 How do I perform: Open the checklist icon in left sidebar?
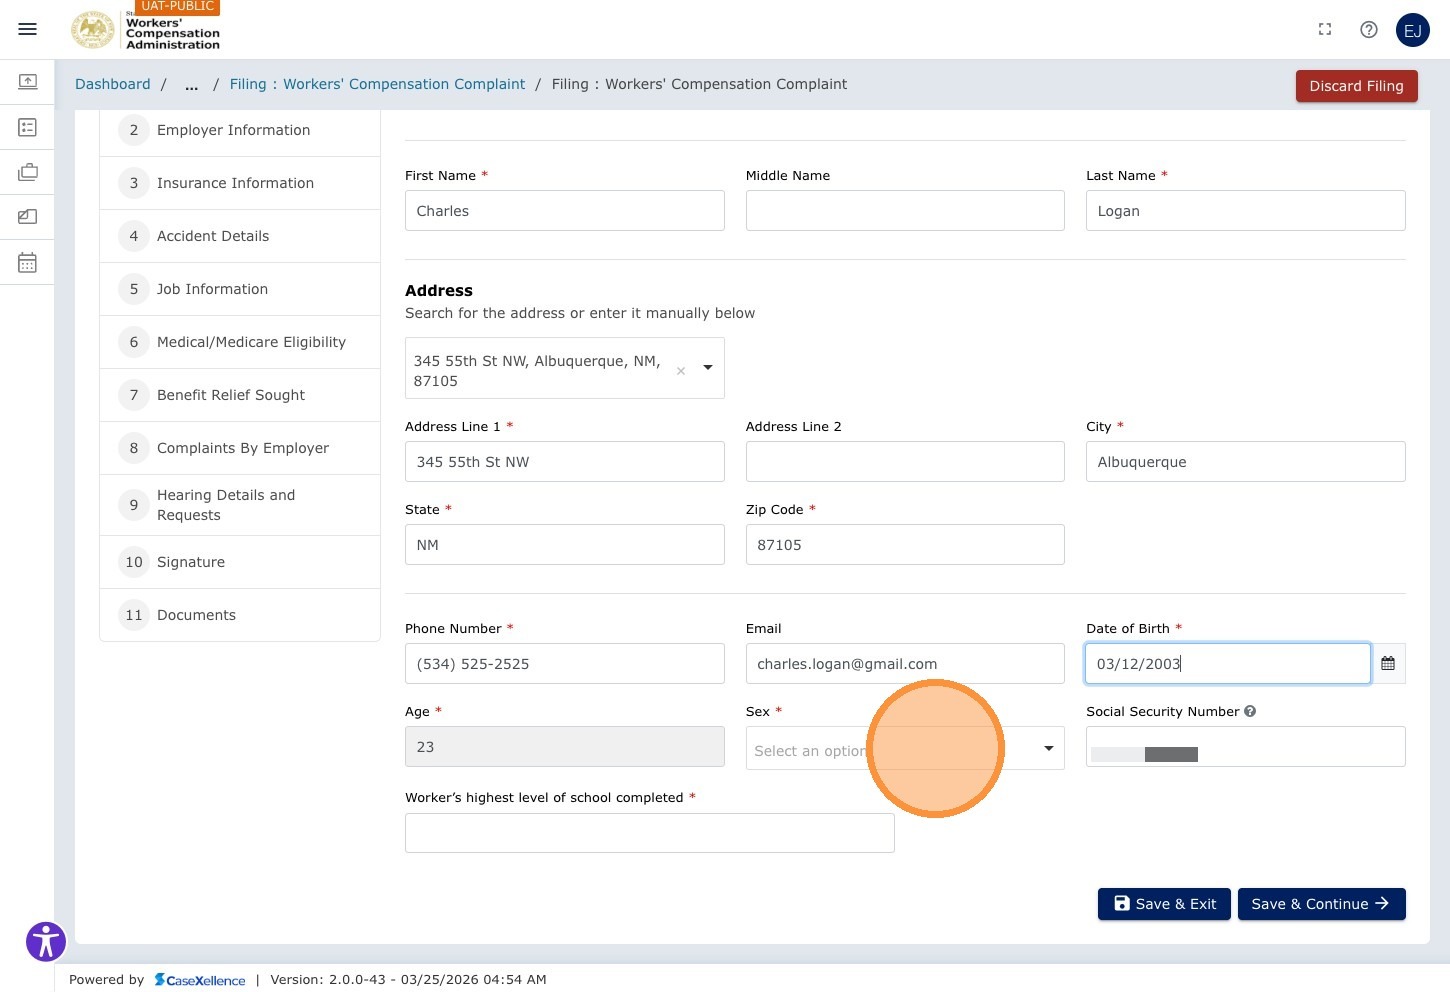tap(28, 127)
